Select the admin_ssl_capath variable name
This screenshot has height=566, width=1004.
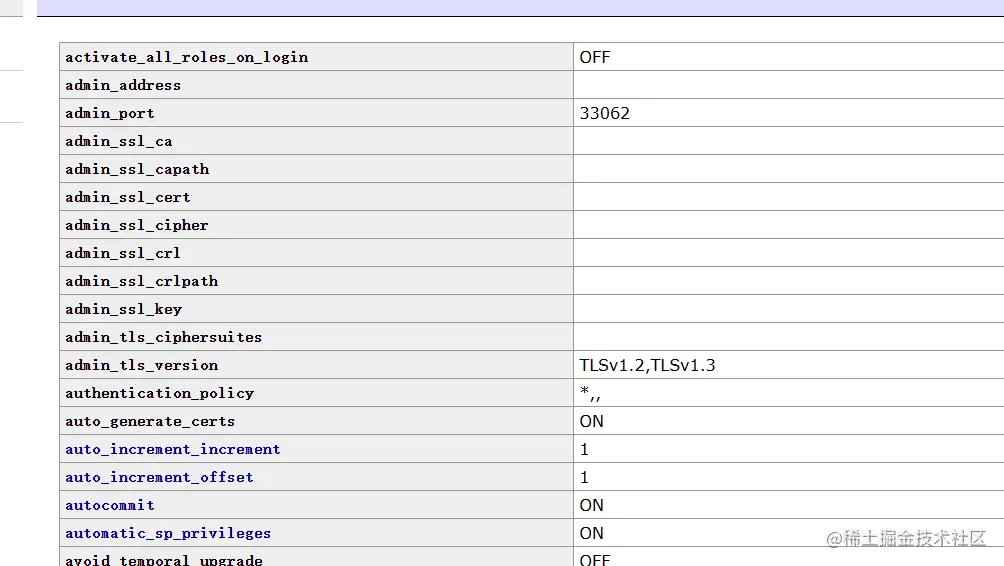[x=137, y=169]
